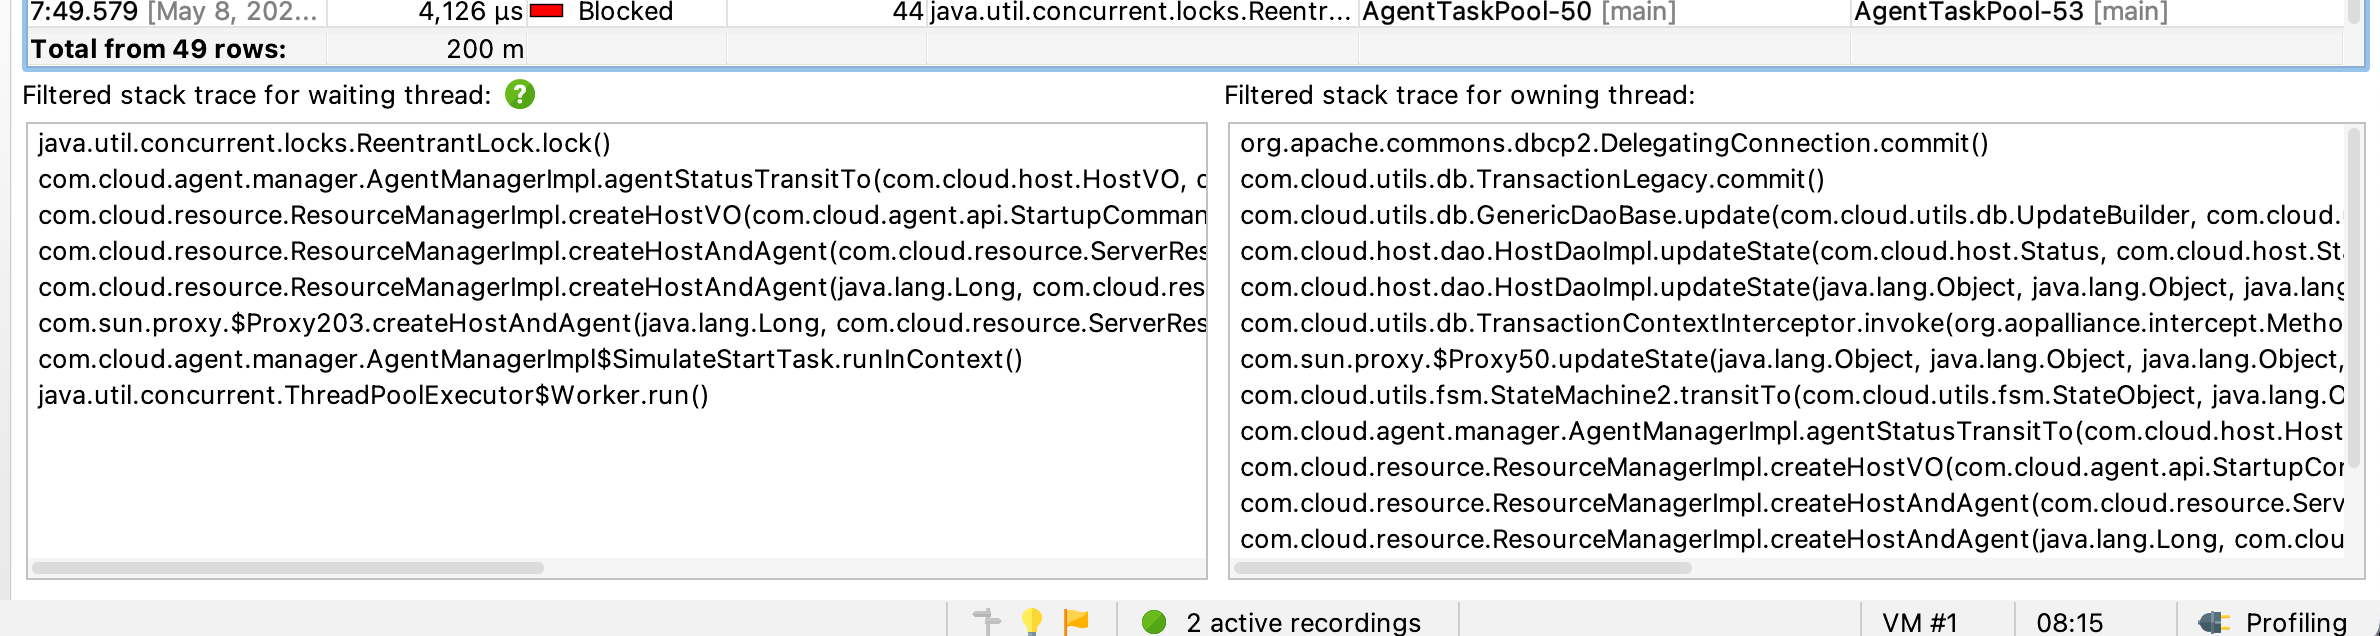Screen dimensions: 2380x636
Task: Click the green help question mark icon
Action: click(x=520, y=95)
